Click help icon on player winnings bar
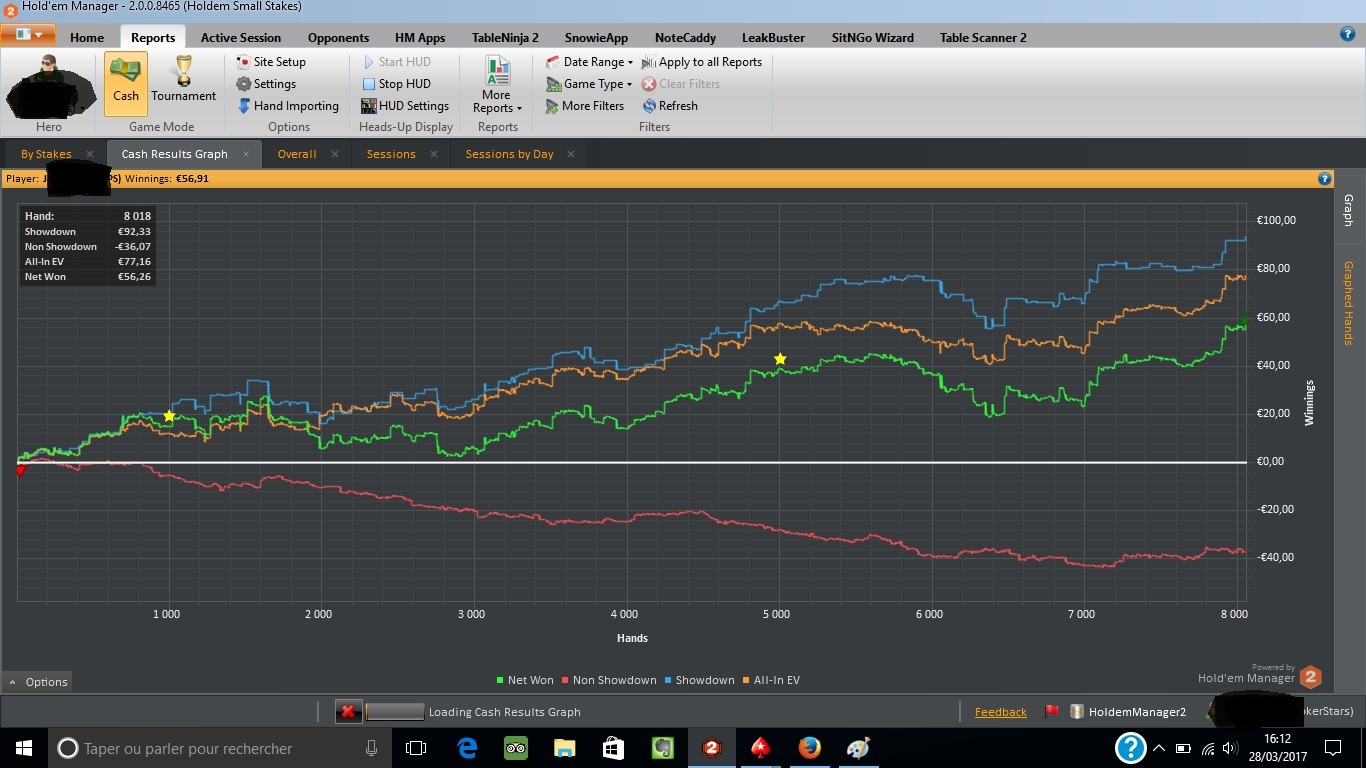The height and width of the screenshot is (768, 1366). [x=1325, y=179]
